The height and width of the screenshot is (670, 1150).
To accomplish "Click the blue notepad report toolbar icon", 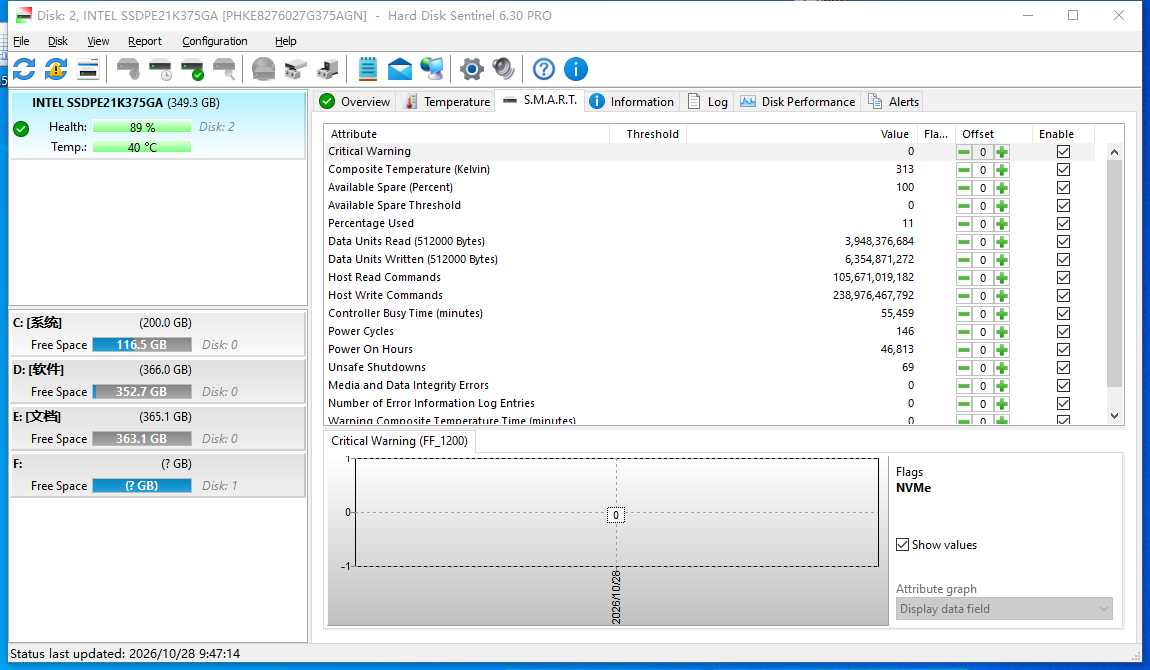I will [x=367, y=69].
